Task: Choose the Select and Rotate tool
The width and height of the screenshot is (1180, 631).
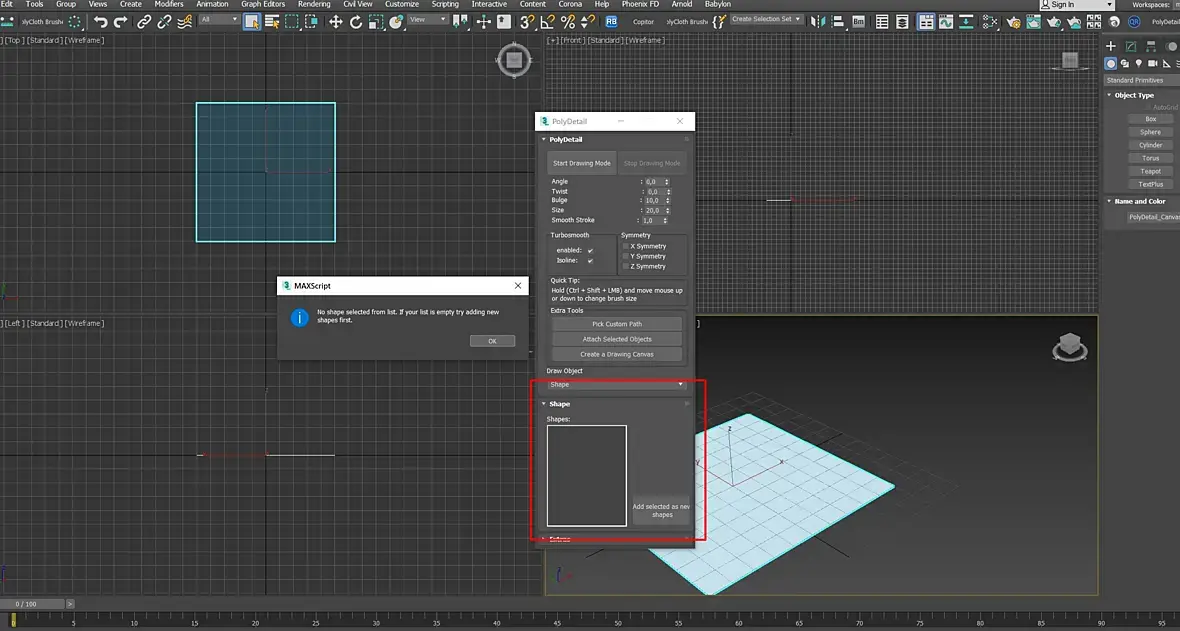Action: click(x=355, y=21)
